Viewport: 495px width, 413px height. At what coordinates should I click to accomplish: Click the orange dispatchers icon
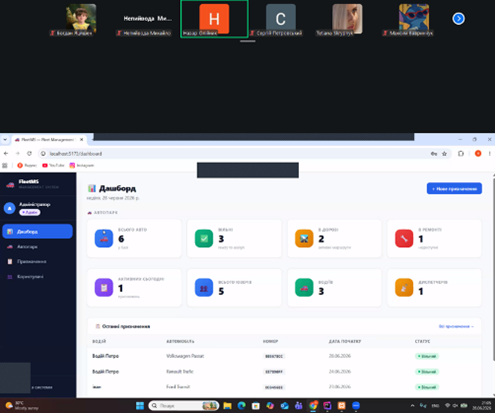point(404,288)
